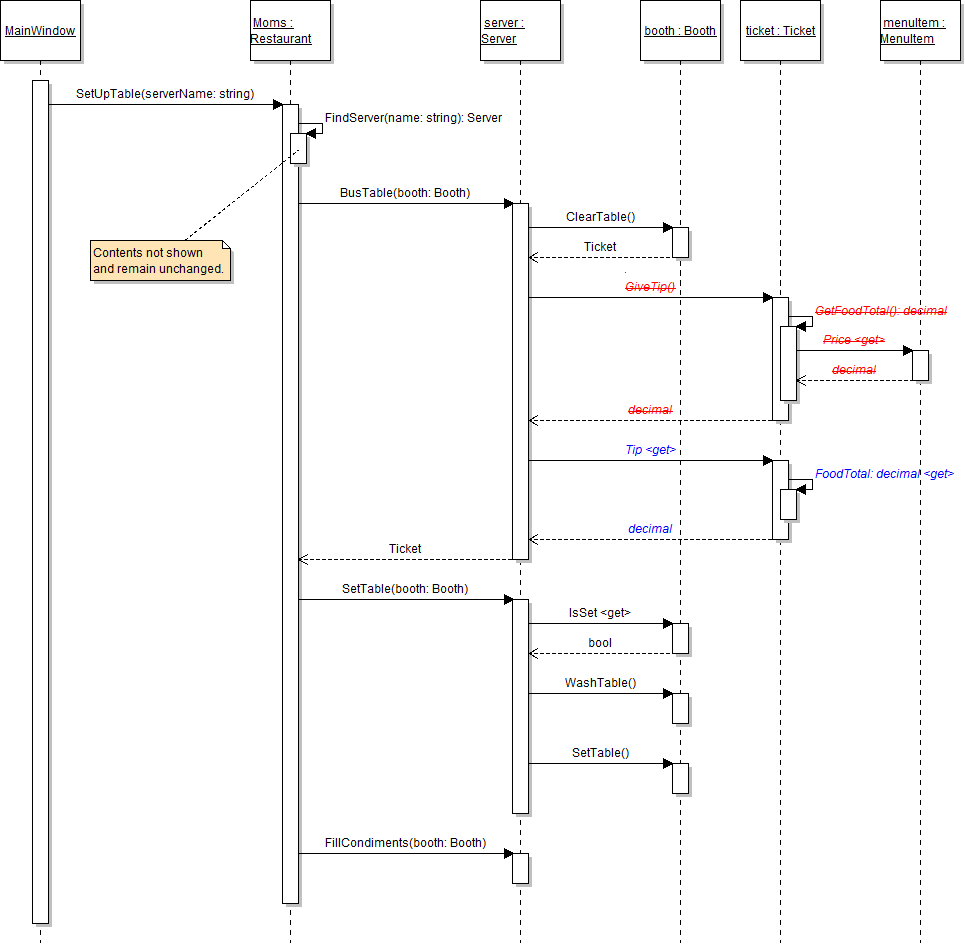The width and height of the screenshot is (965, 948).
Task: Select the bool return message label
Action: pyautogui.click(x=600, y=643)
